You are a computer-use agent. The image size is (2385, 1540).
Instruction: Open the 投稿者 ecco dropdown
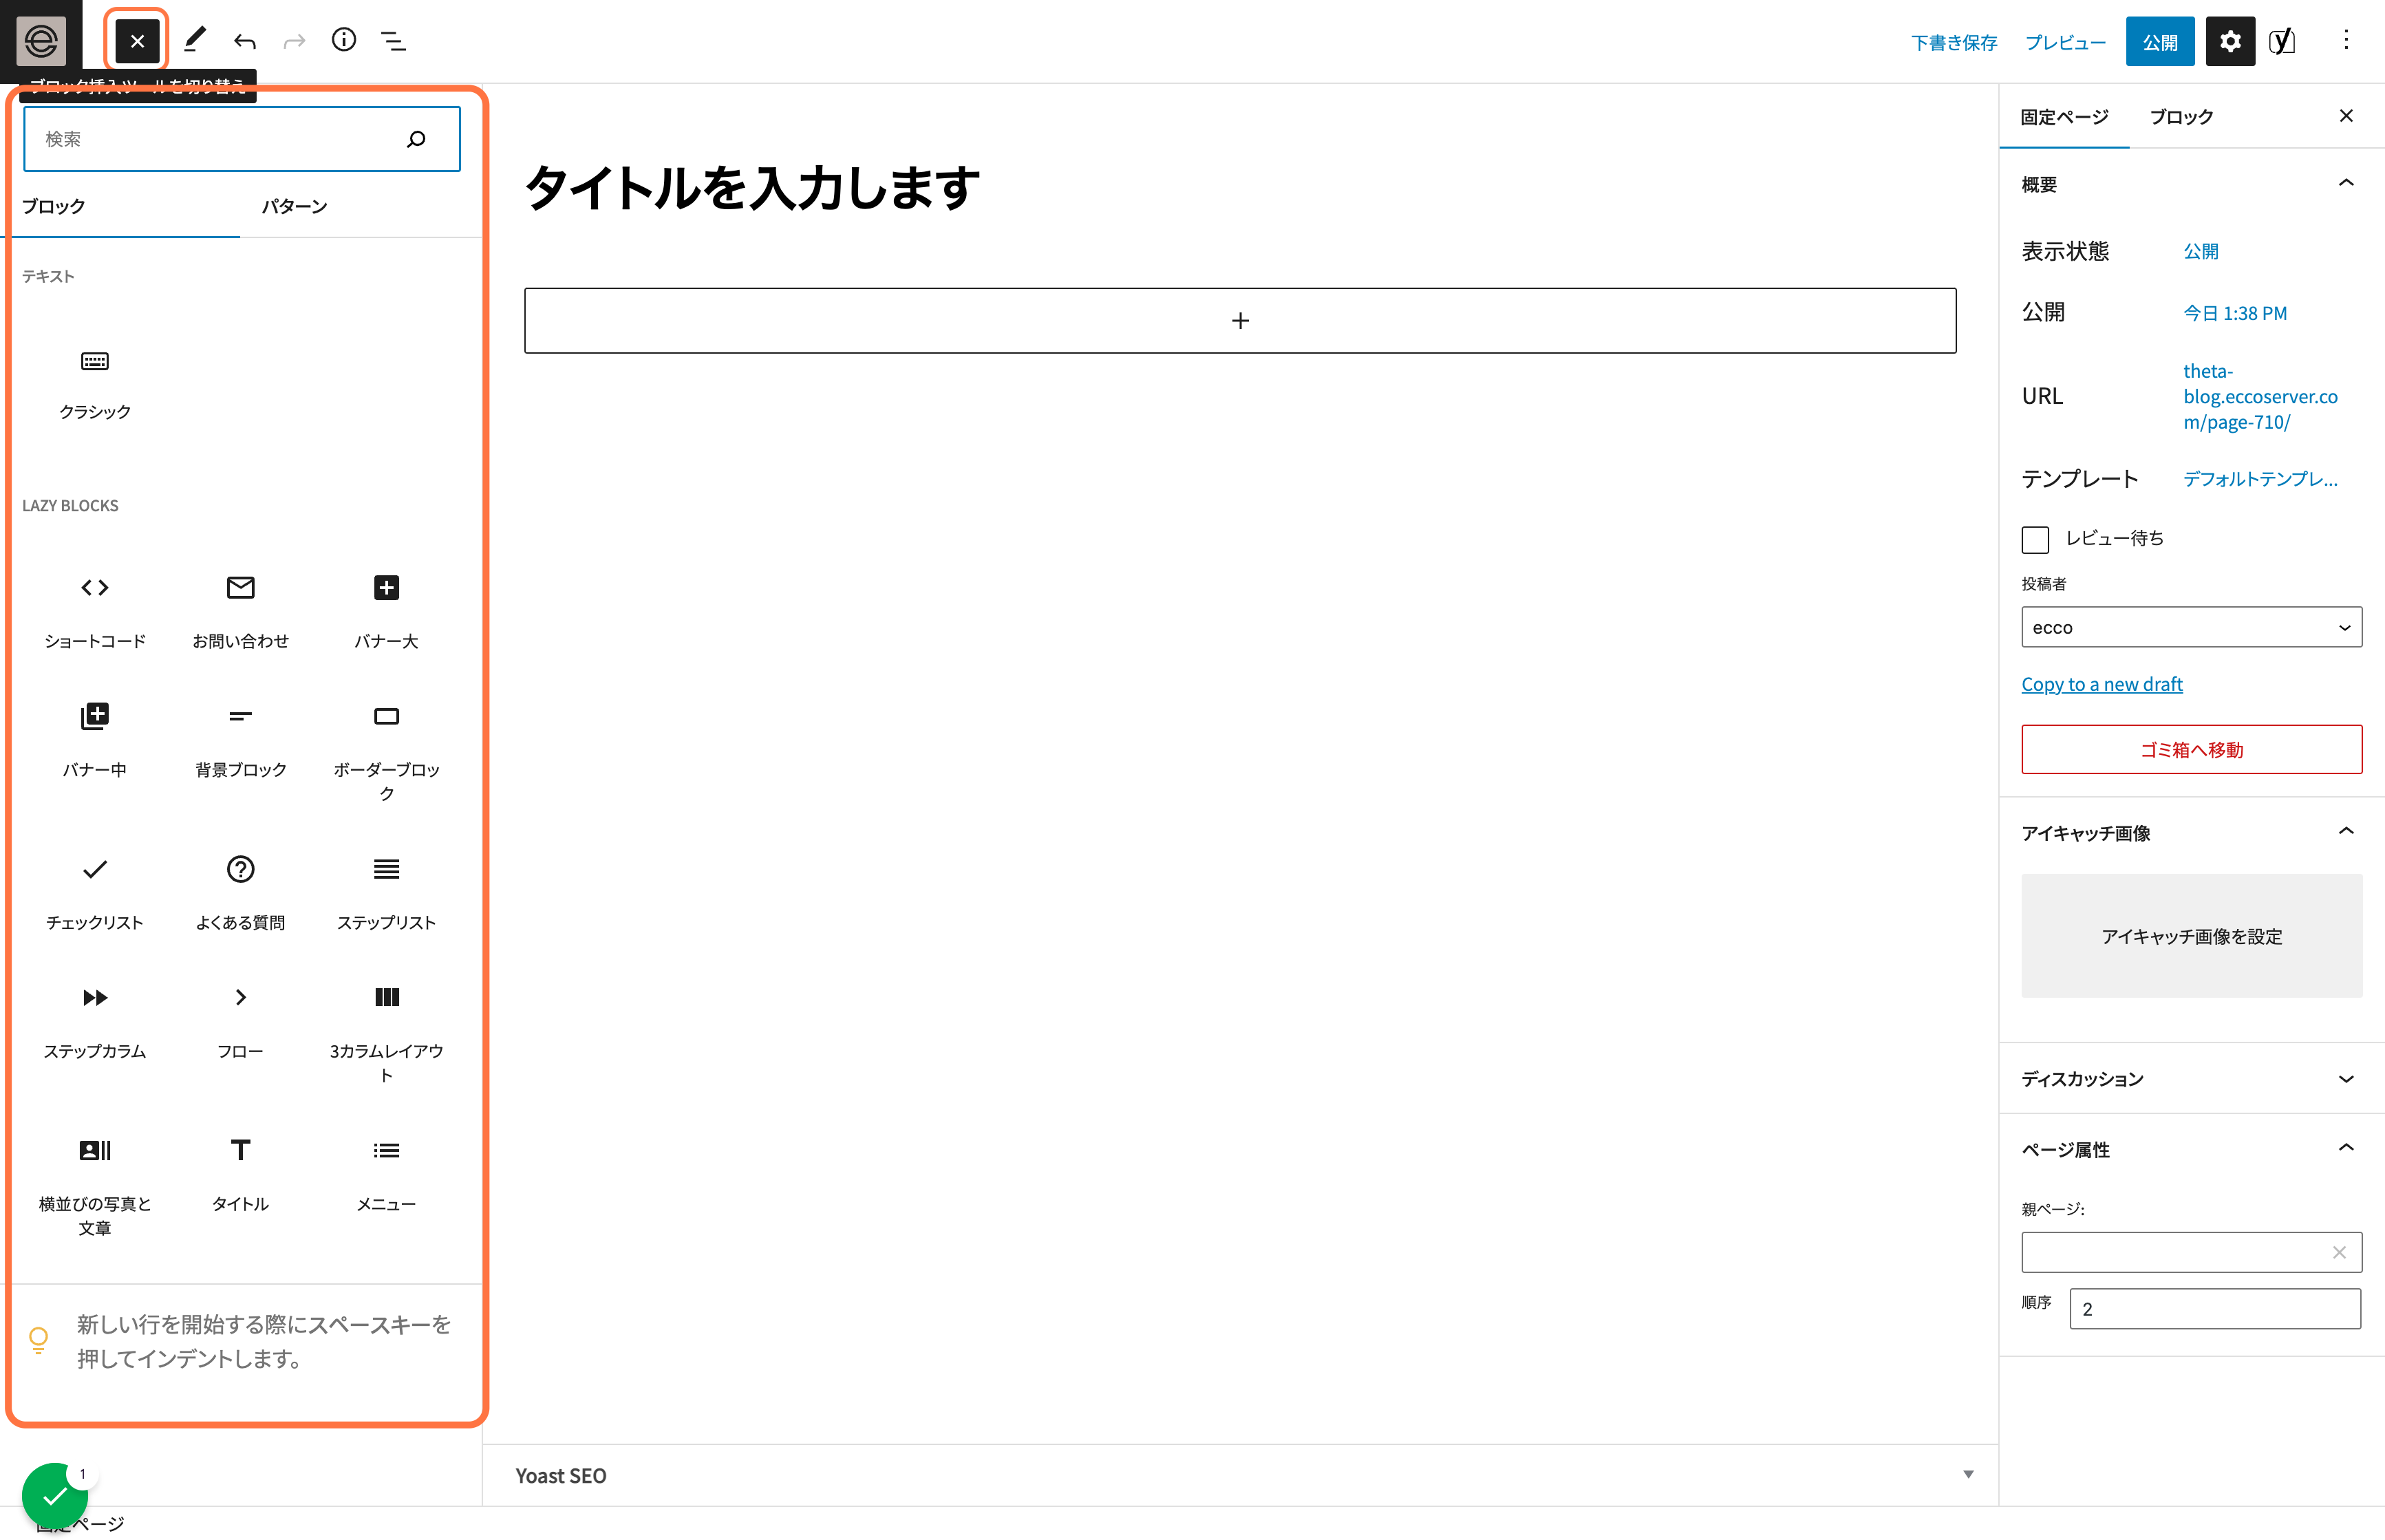[x=2191, y=627]
